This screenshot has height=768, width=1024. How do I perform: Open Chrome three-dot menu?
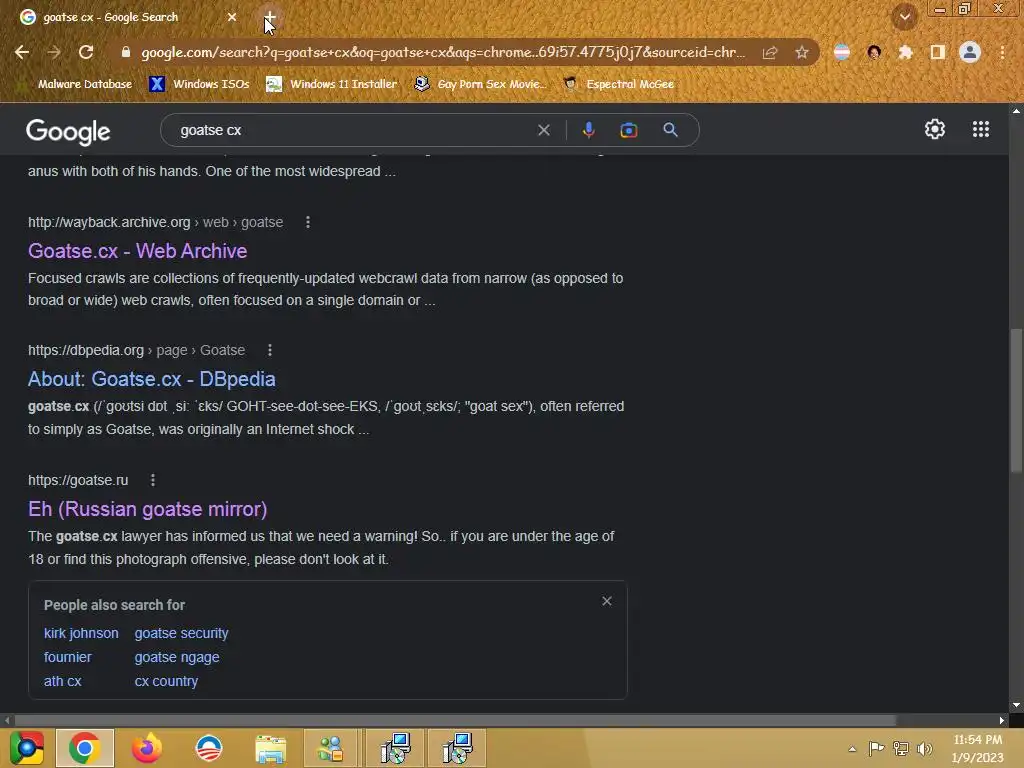(x=1002, y=52)
